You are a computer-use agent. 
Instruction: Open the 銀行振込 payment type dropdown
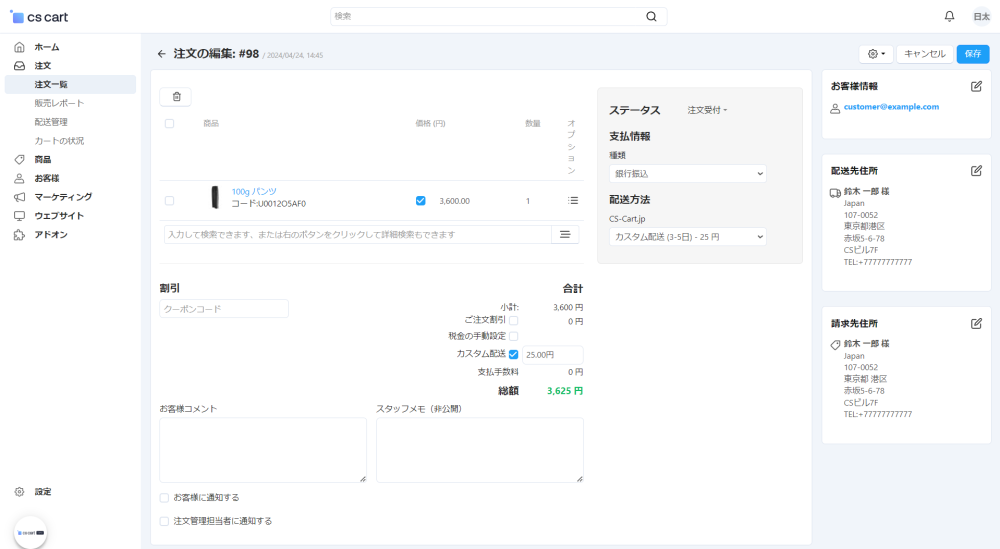(688, 173)
